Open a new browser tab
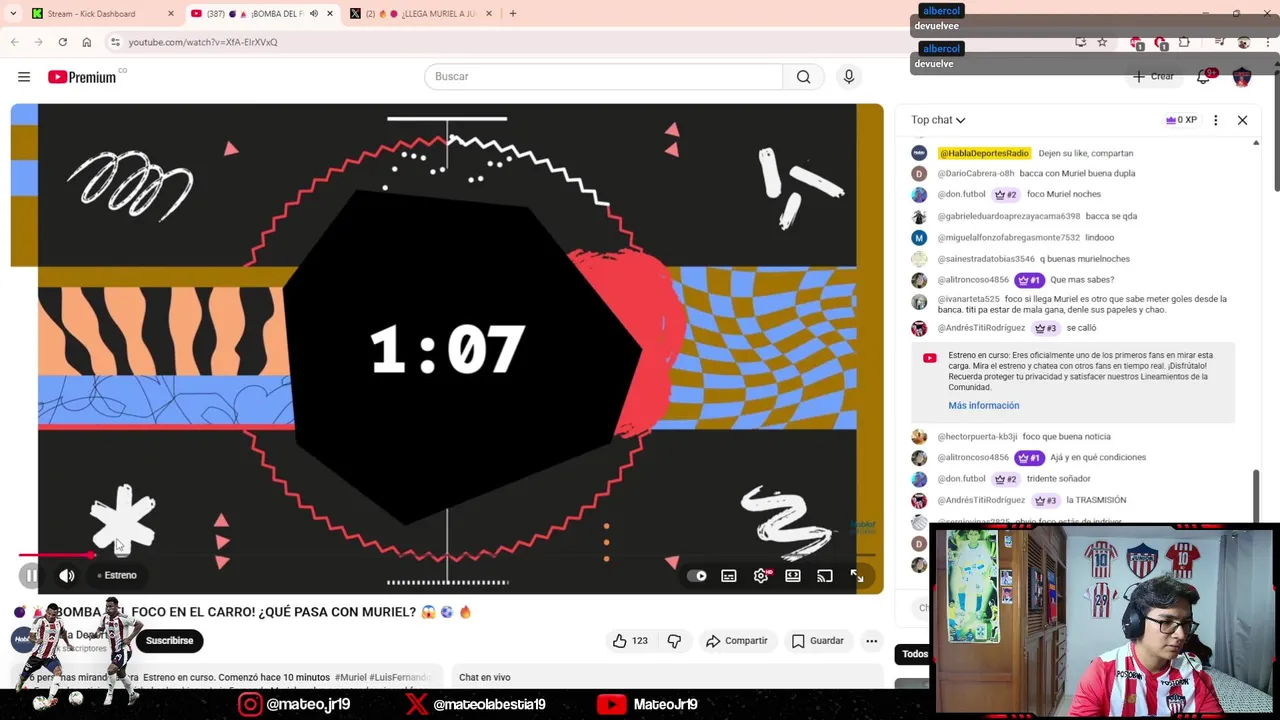This screenshot has width=1280, height=720. click(512, 14)
